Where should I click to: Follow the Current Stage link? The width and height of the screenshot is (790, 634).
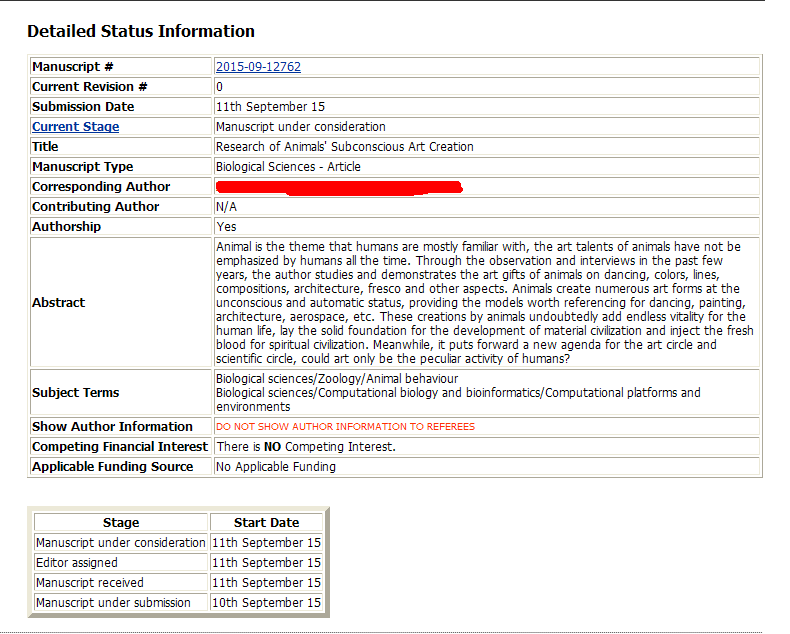(75, 127)
